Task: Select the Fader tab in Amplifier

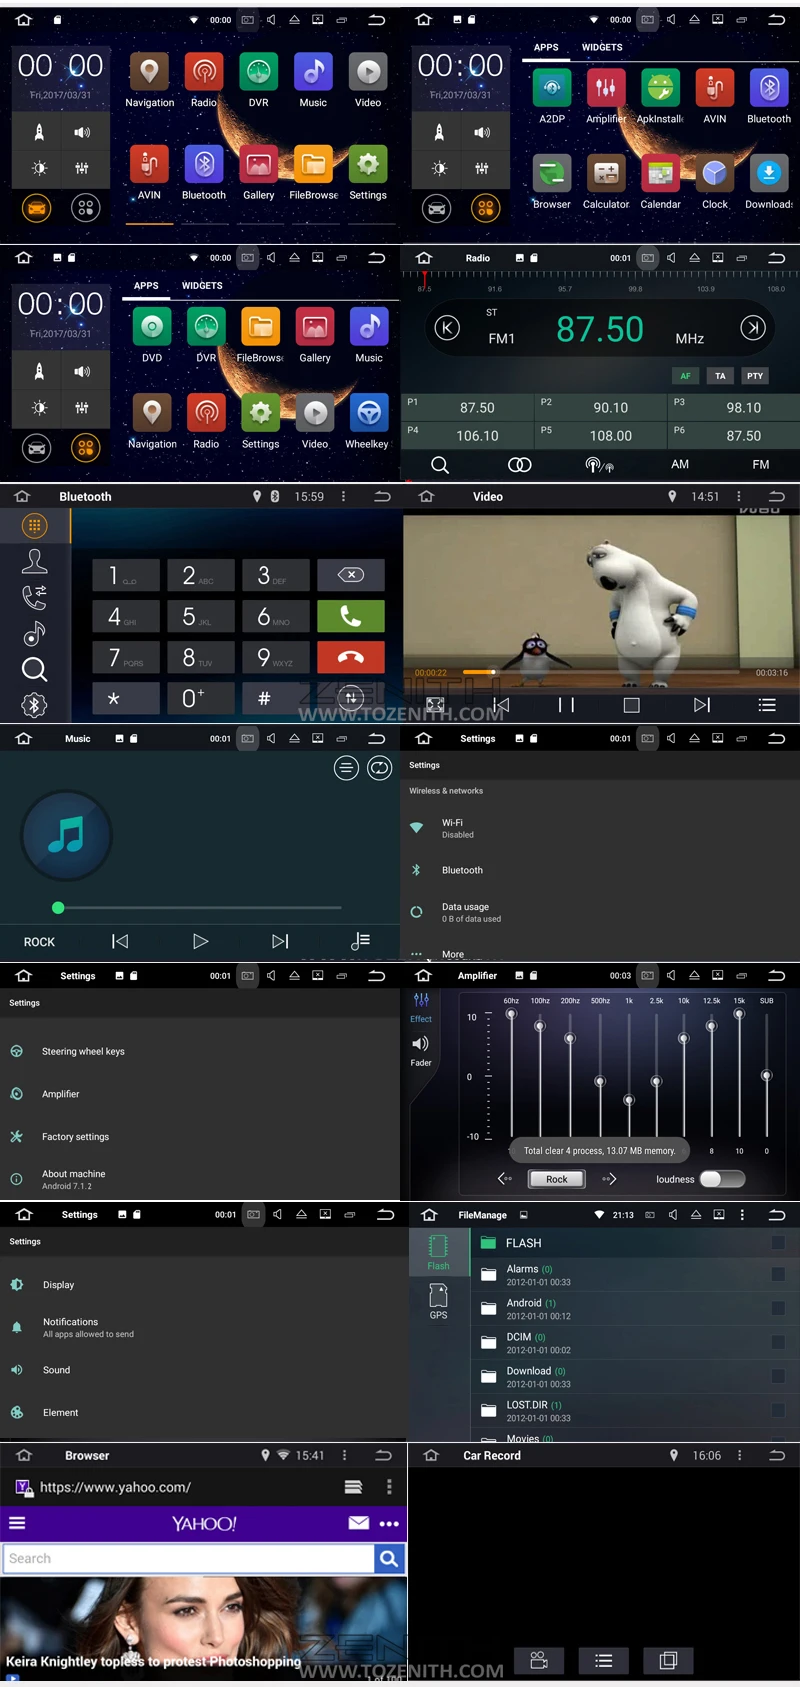Action: pos(421,1051)
